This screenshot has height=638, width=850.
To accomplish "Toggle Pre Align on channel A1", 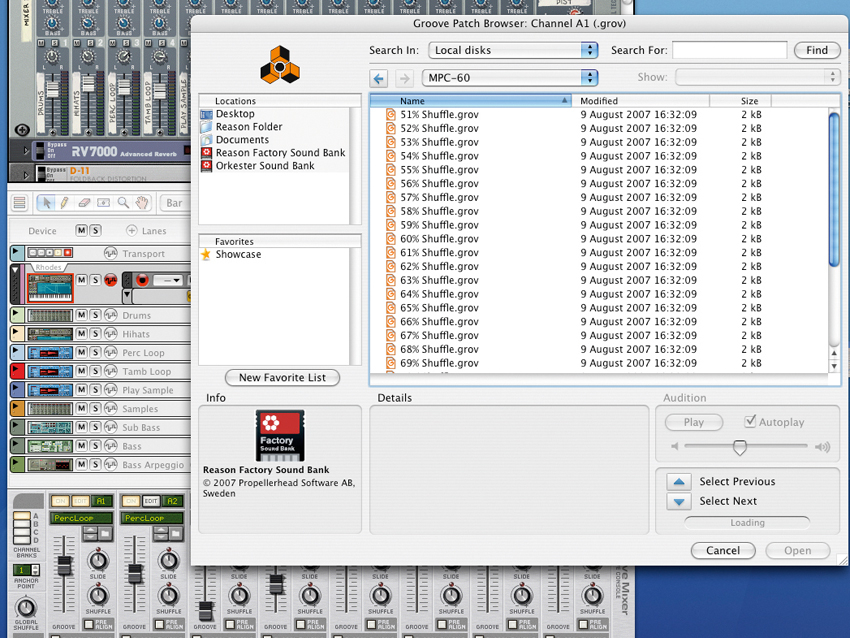I will (88, 624).
